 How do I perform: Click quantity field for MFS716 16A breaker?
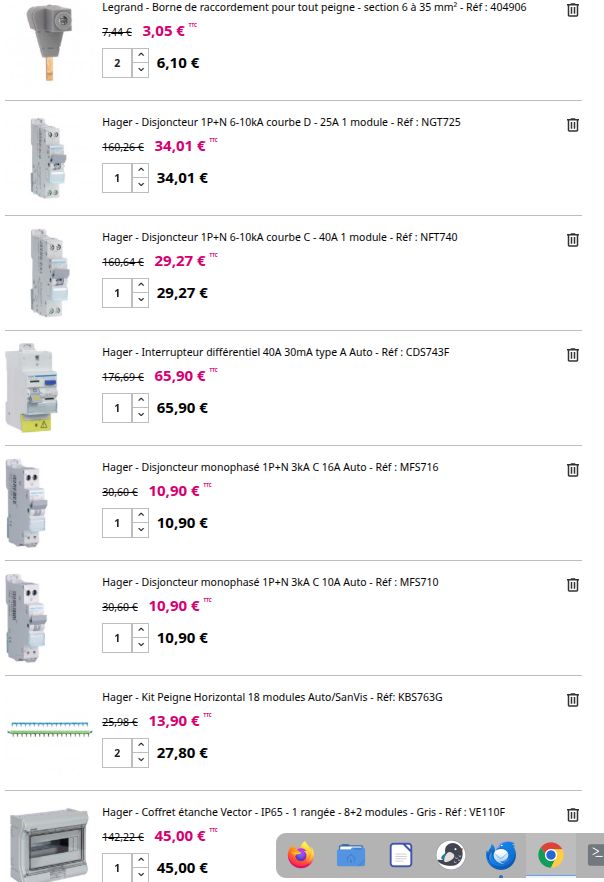click(117, 523)
